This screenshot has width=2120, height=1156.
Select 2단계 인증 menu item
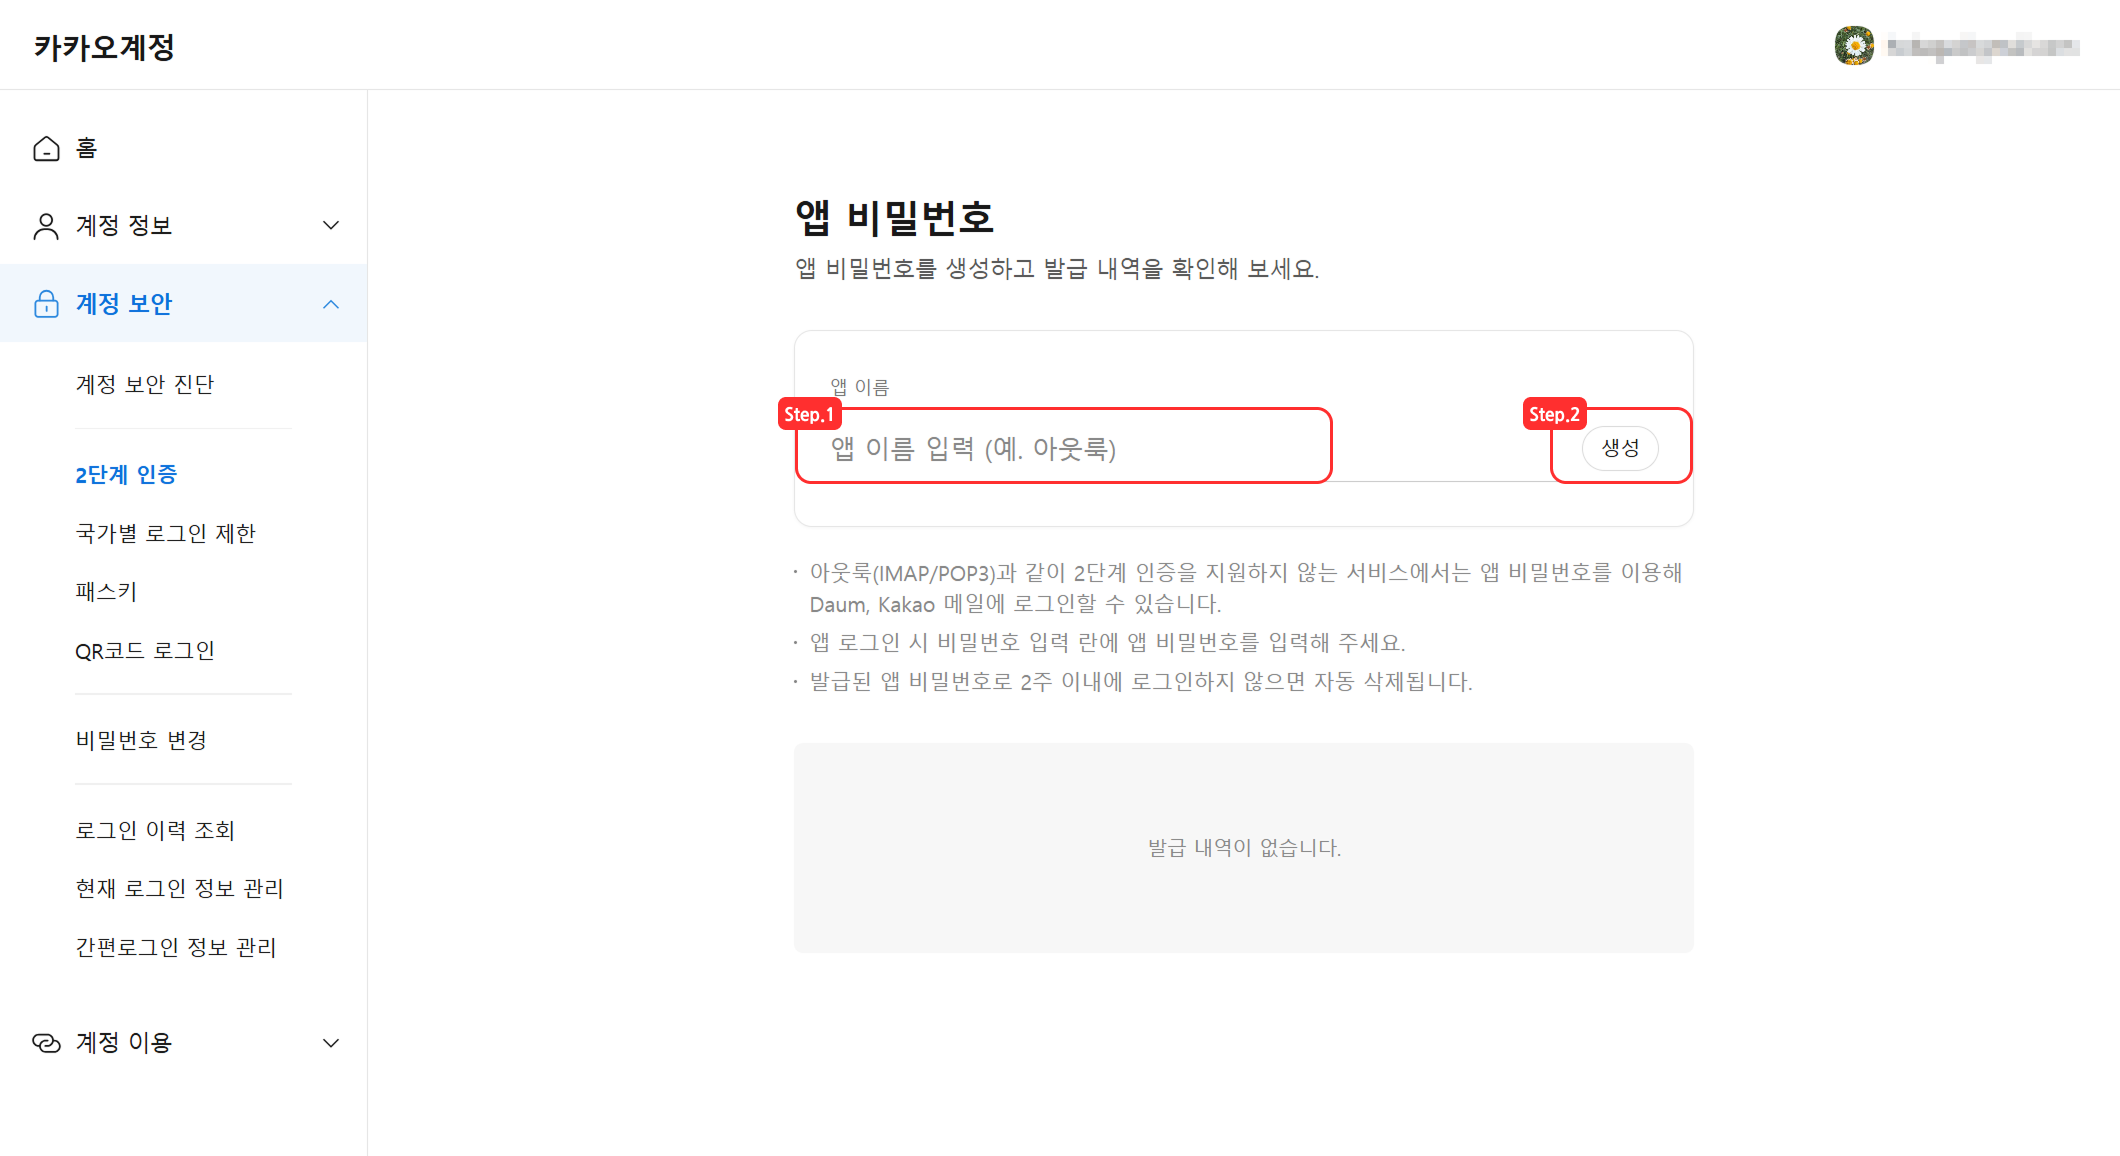pyautogui.click(x=126, y=474)
